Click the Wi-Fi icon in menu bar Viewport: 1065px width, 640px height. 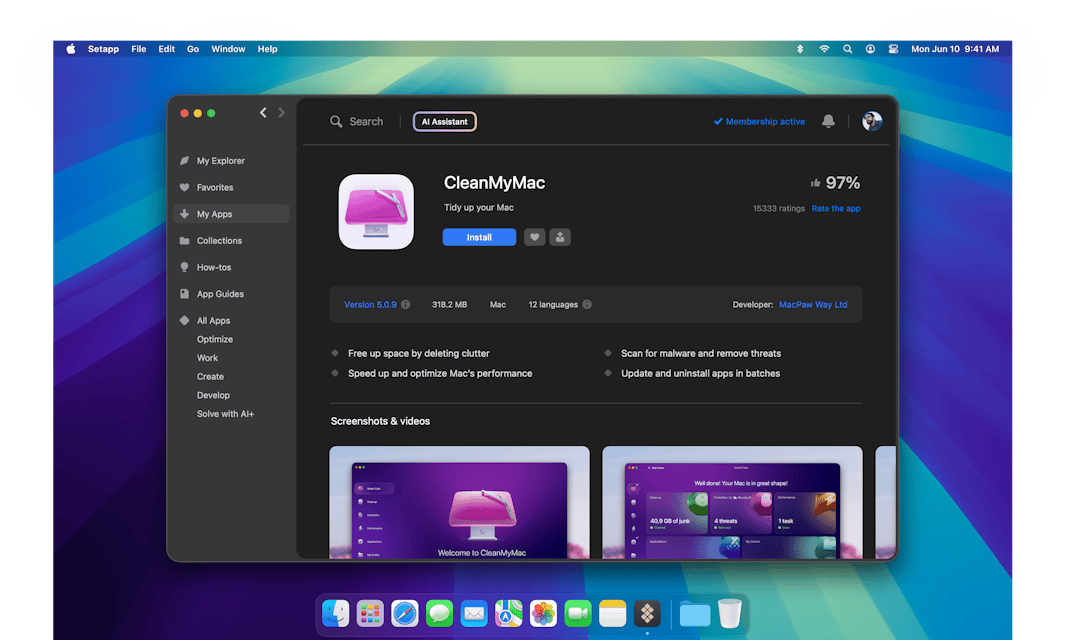tap(824, 49)
